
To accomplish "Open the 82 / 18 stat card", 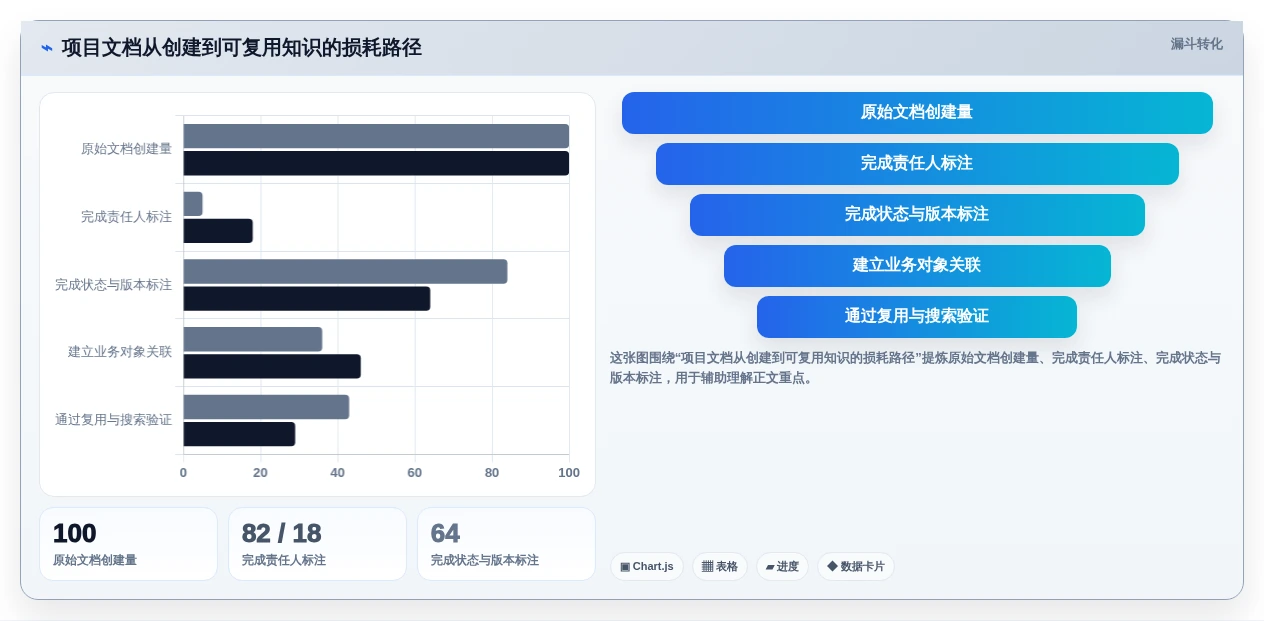I will 317,544.
